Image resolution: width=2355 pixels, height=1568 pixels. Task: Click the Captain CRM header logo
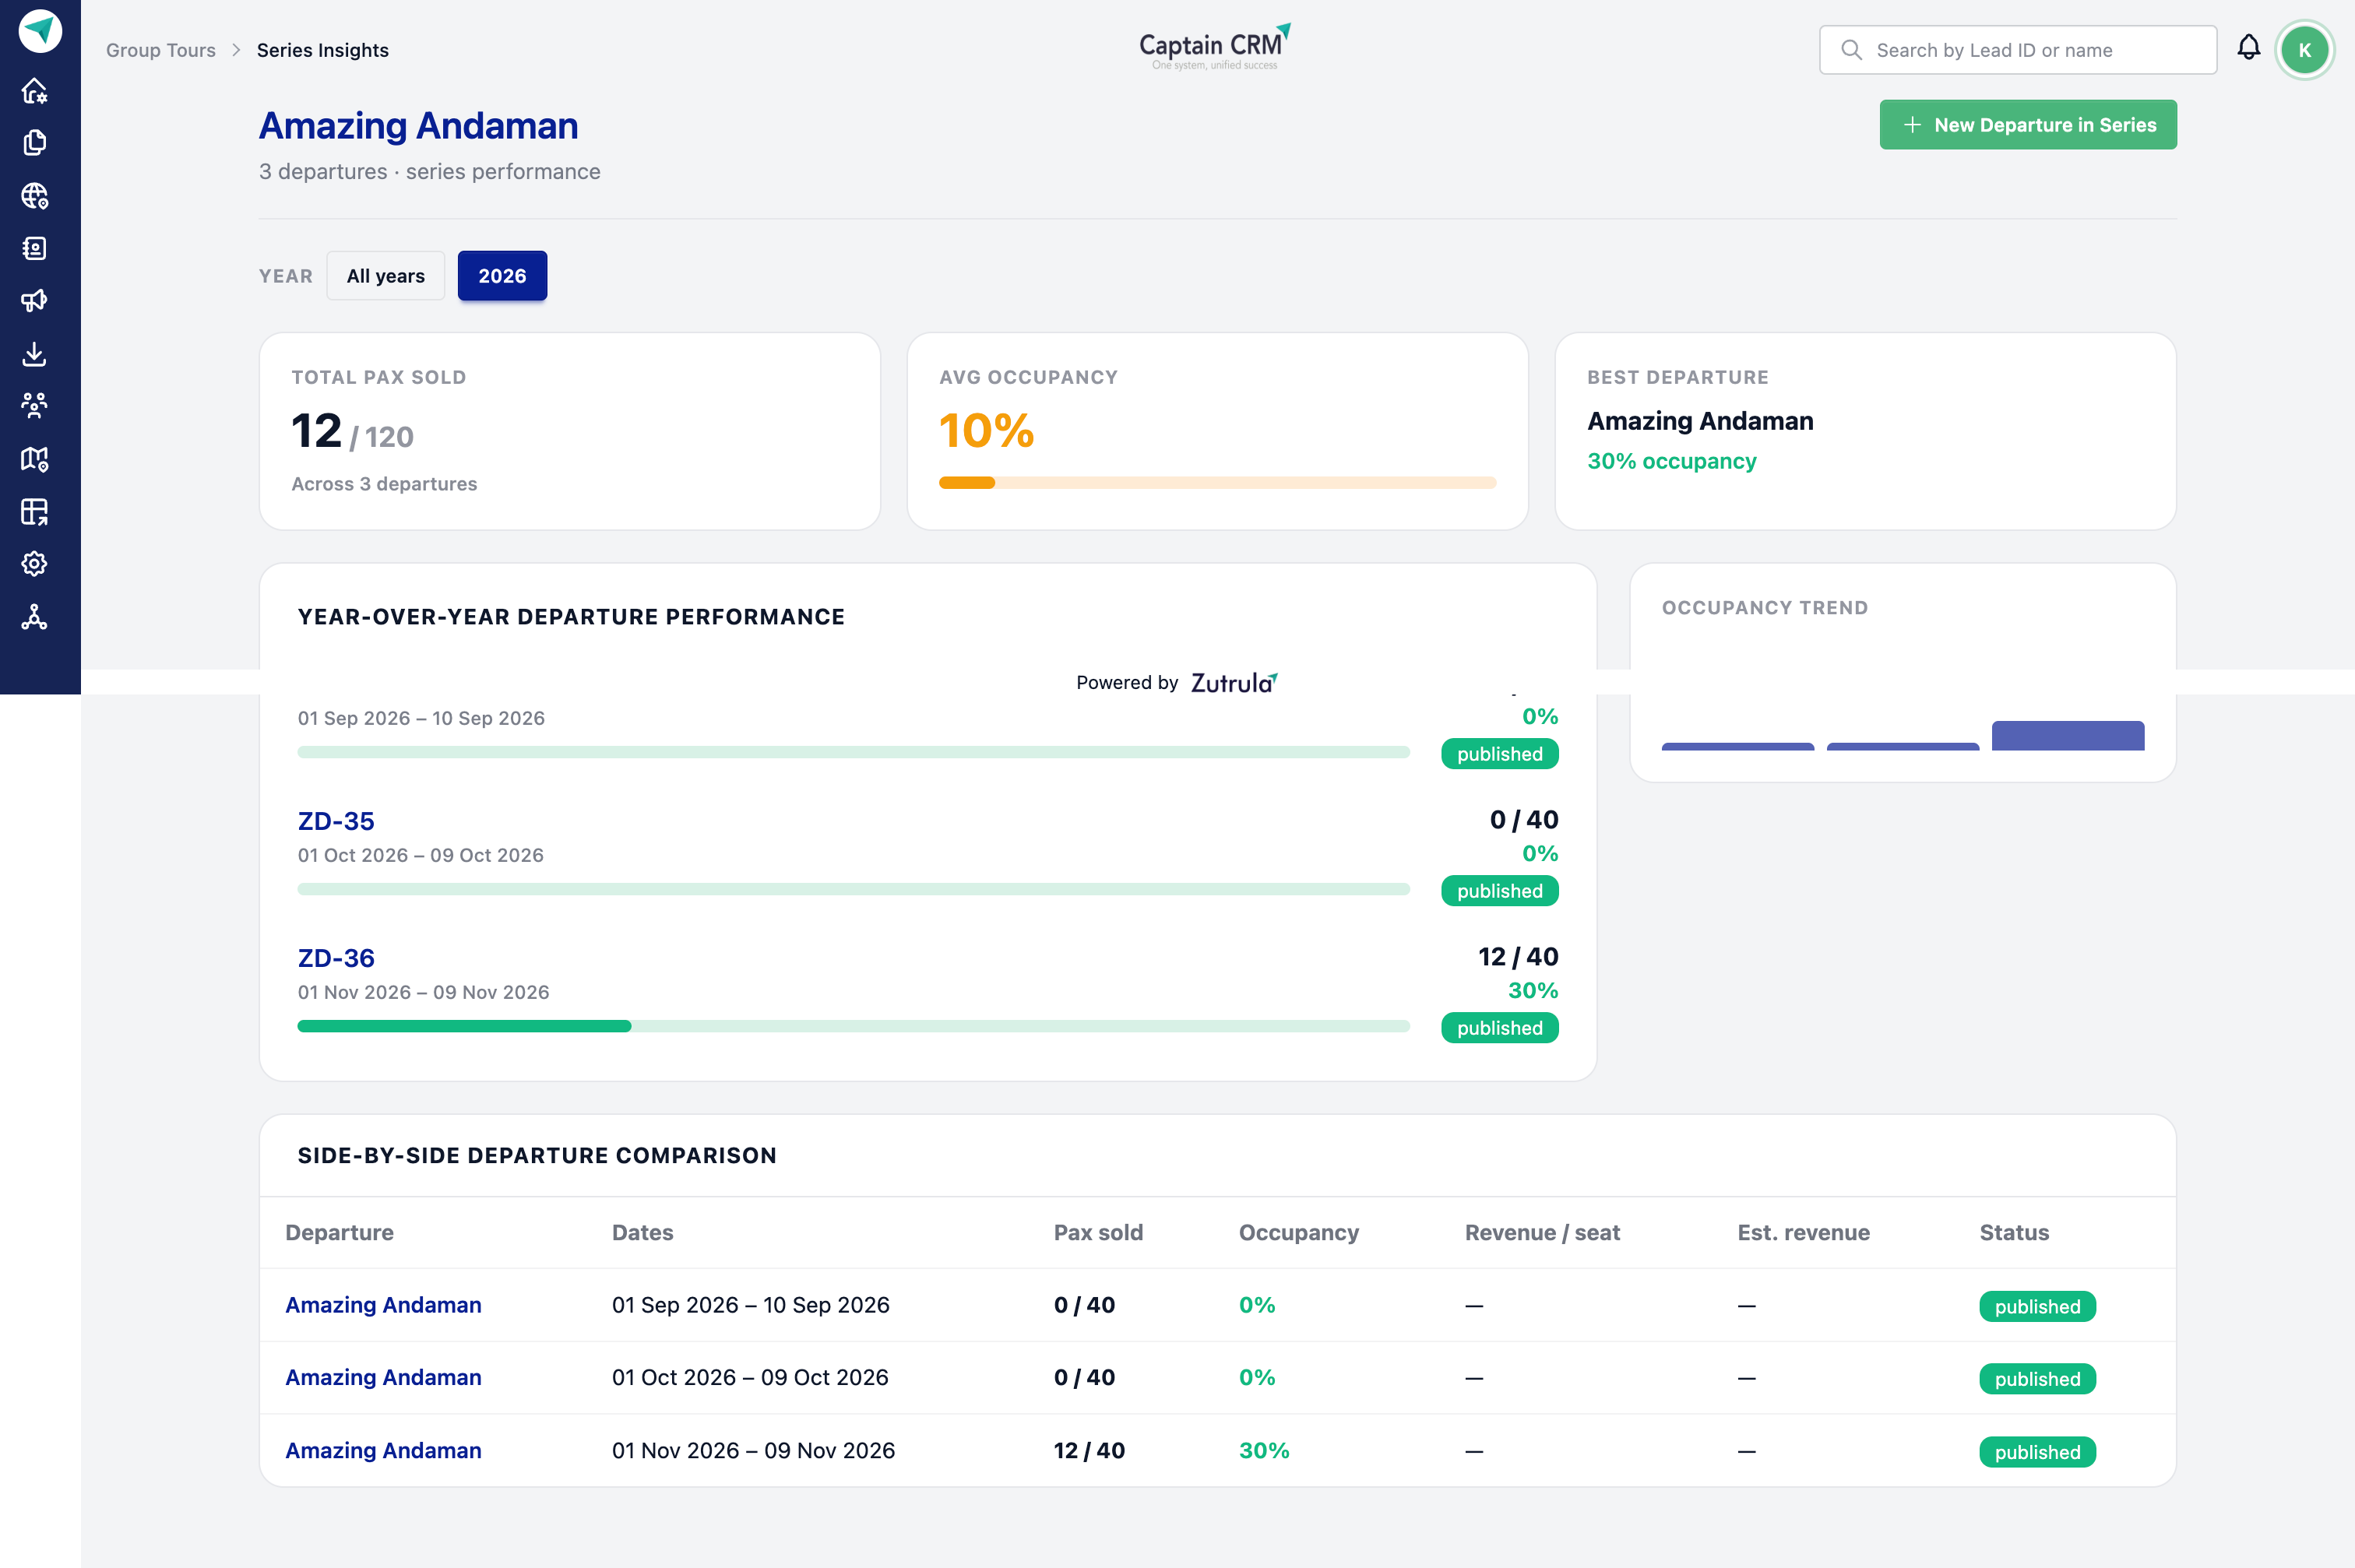point(1215,46)
